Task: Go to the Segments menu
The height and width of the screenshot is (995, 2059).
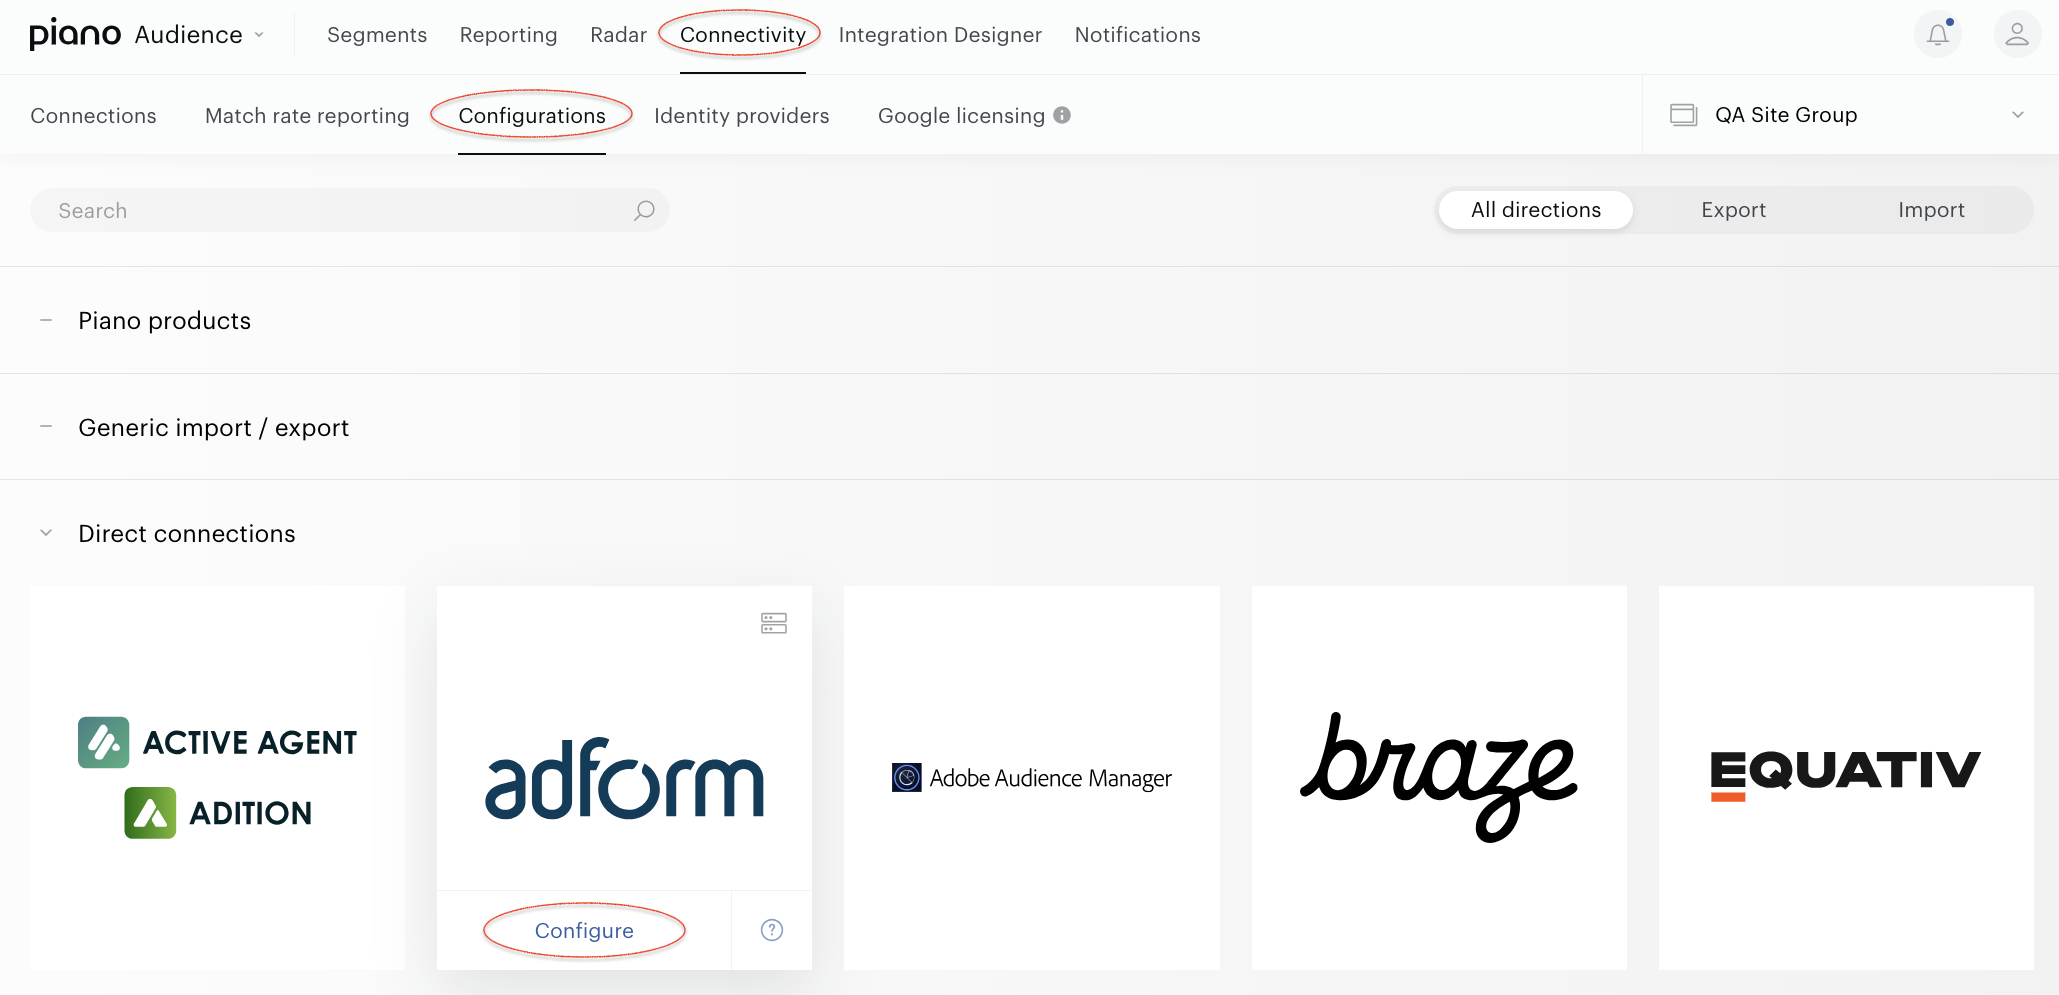Action: (x=377, y=35)
